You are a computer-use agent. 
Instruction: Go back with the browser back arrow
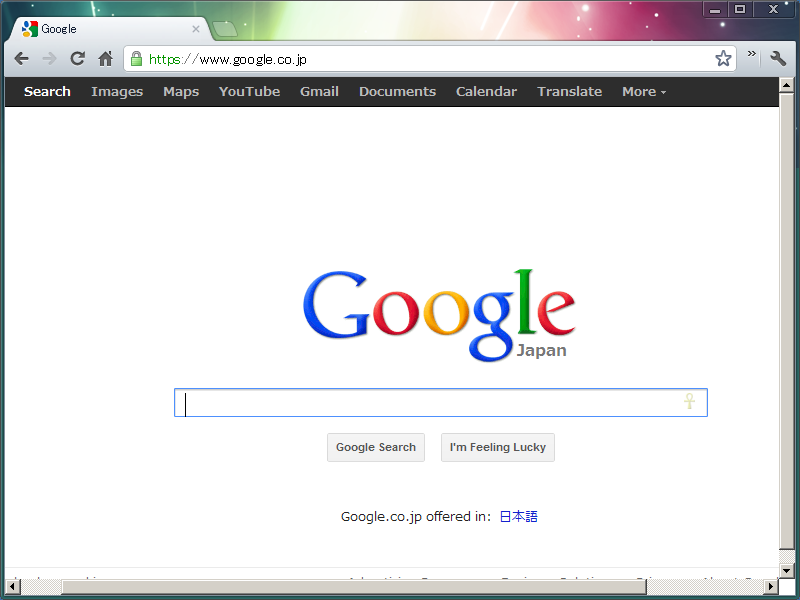coord(21,59)
